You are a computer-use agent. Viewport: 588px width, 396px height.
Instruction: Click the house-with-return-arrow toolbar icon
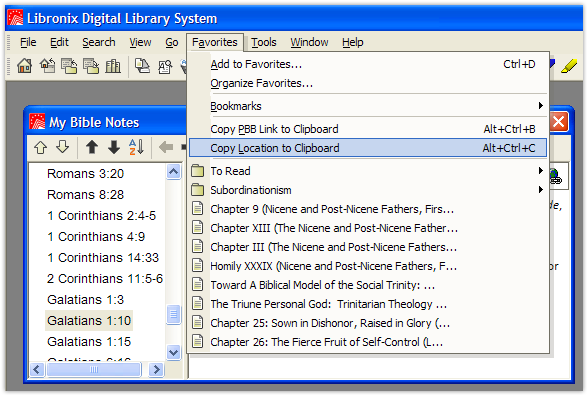tap(48, 66)
